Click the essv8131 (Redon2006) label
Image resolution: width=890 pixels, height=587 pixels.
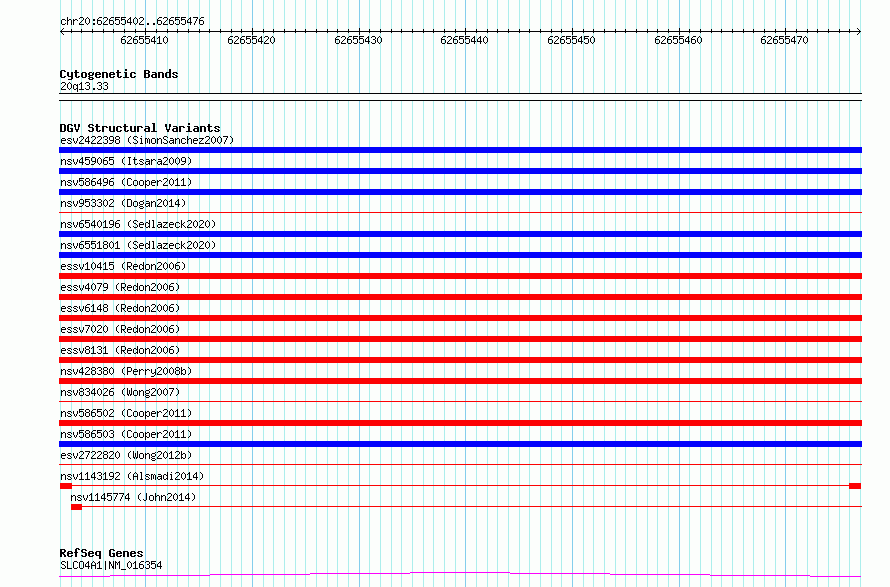click(x=120, y=350)
